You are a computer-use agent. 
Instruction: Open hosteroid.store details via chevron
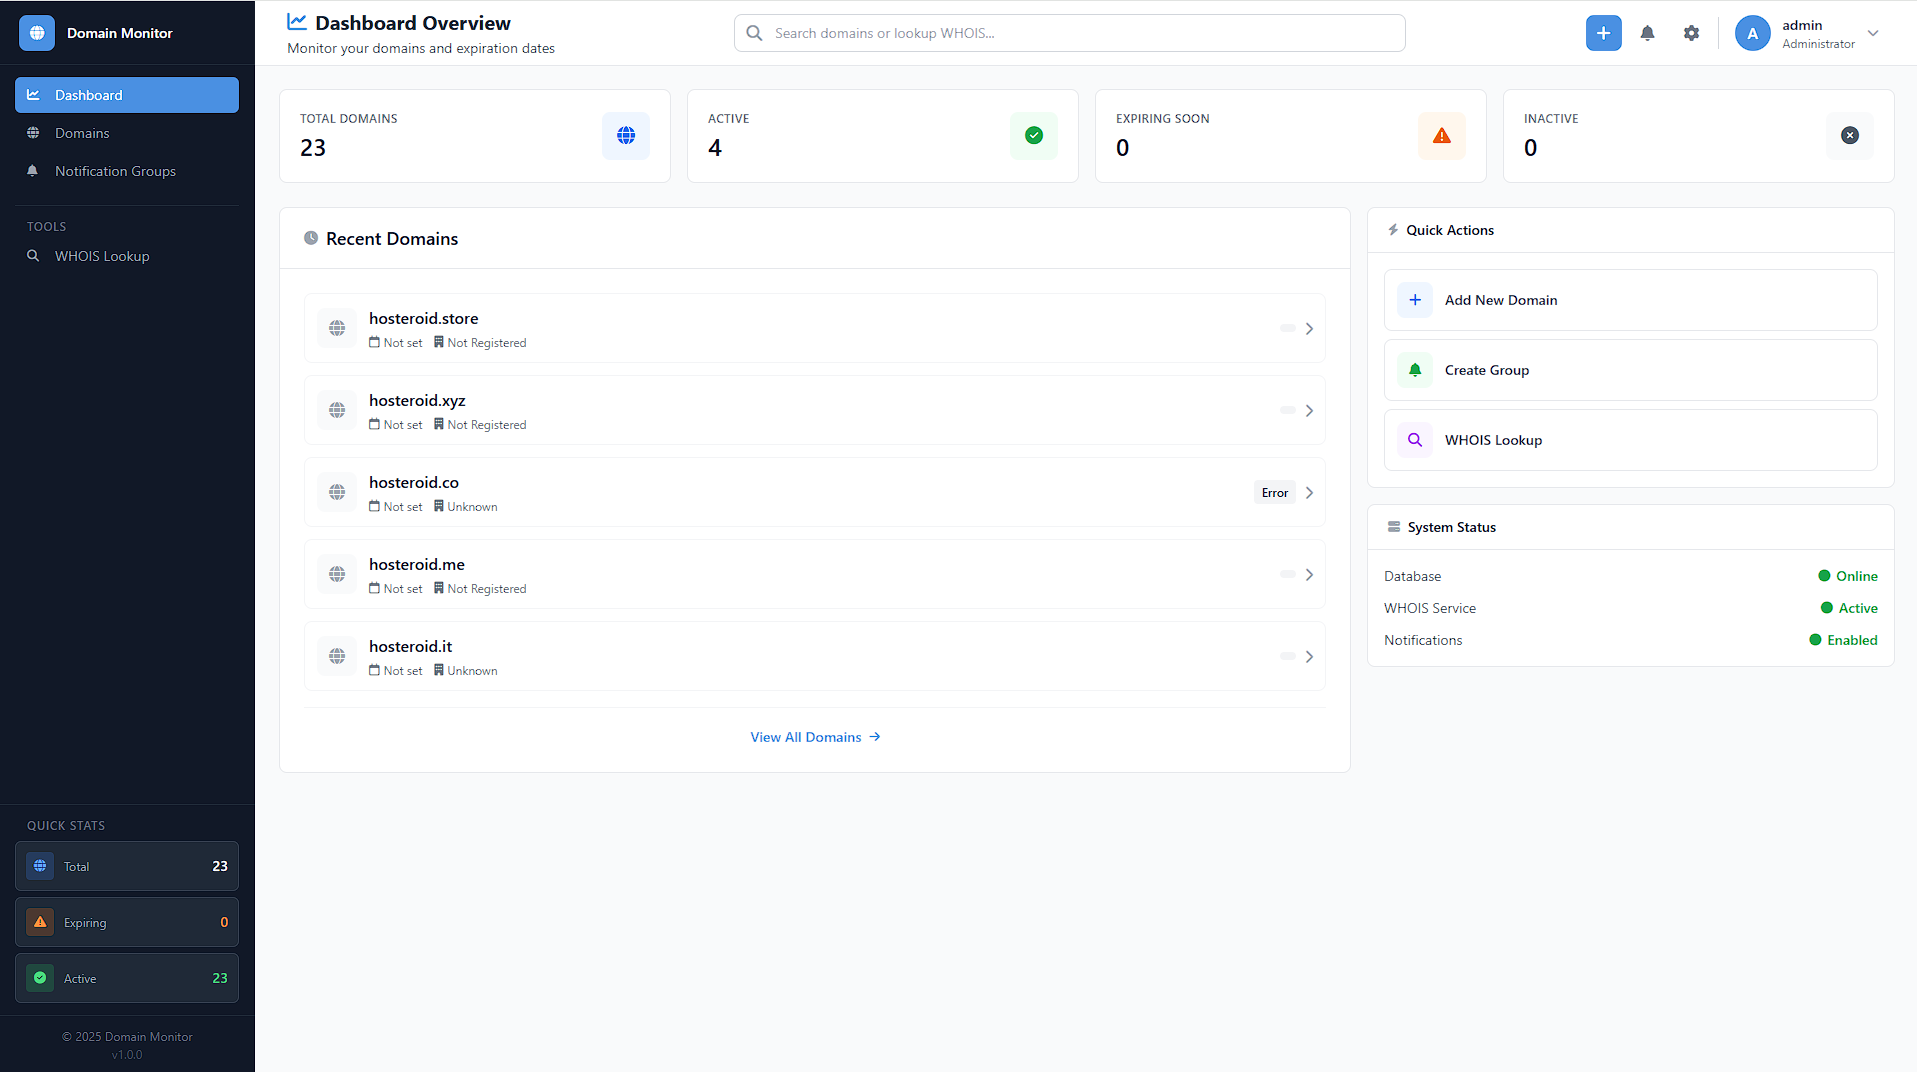point(1309,329)
